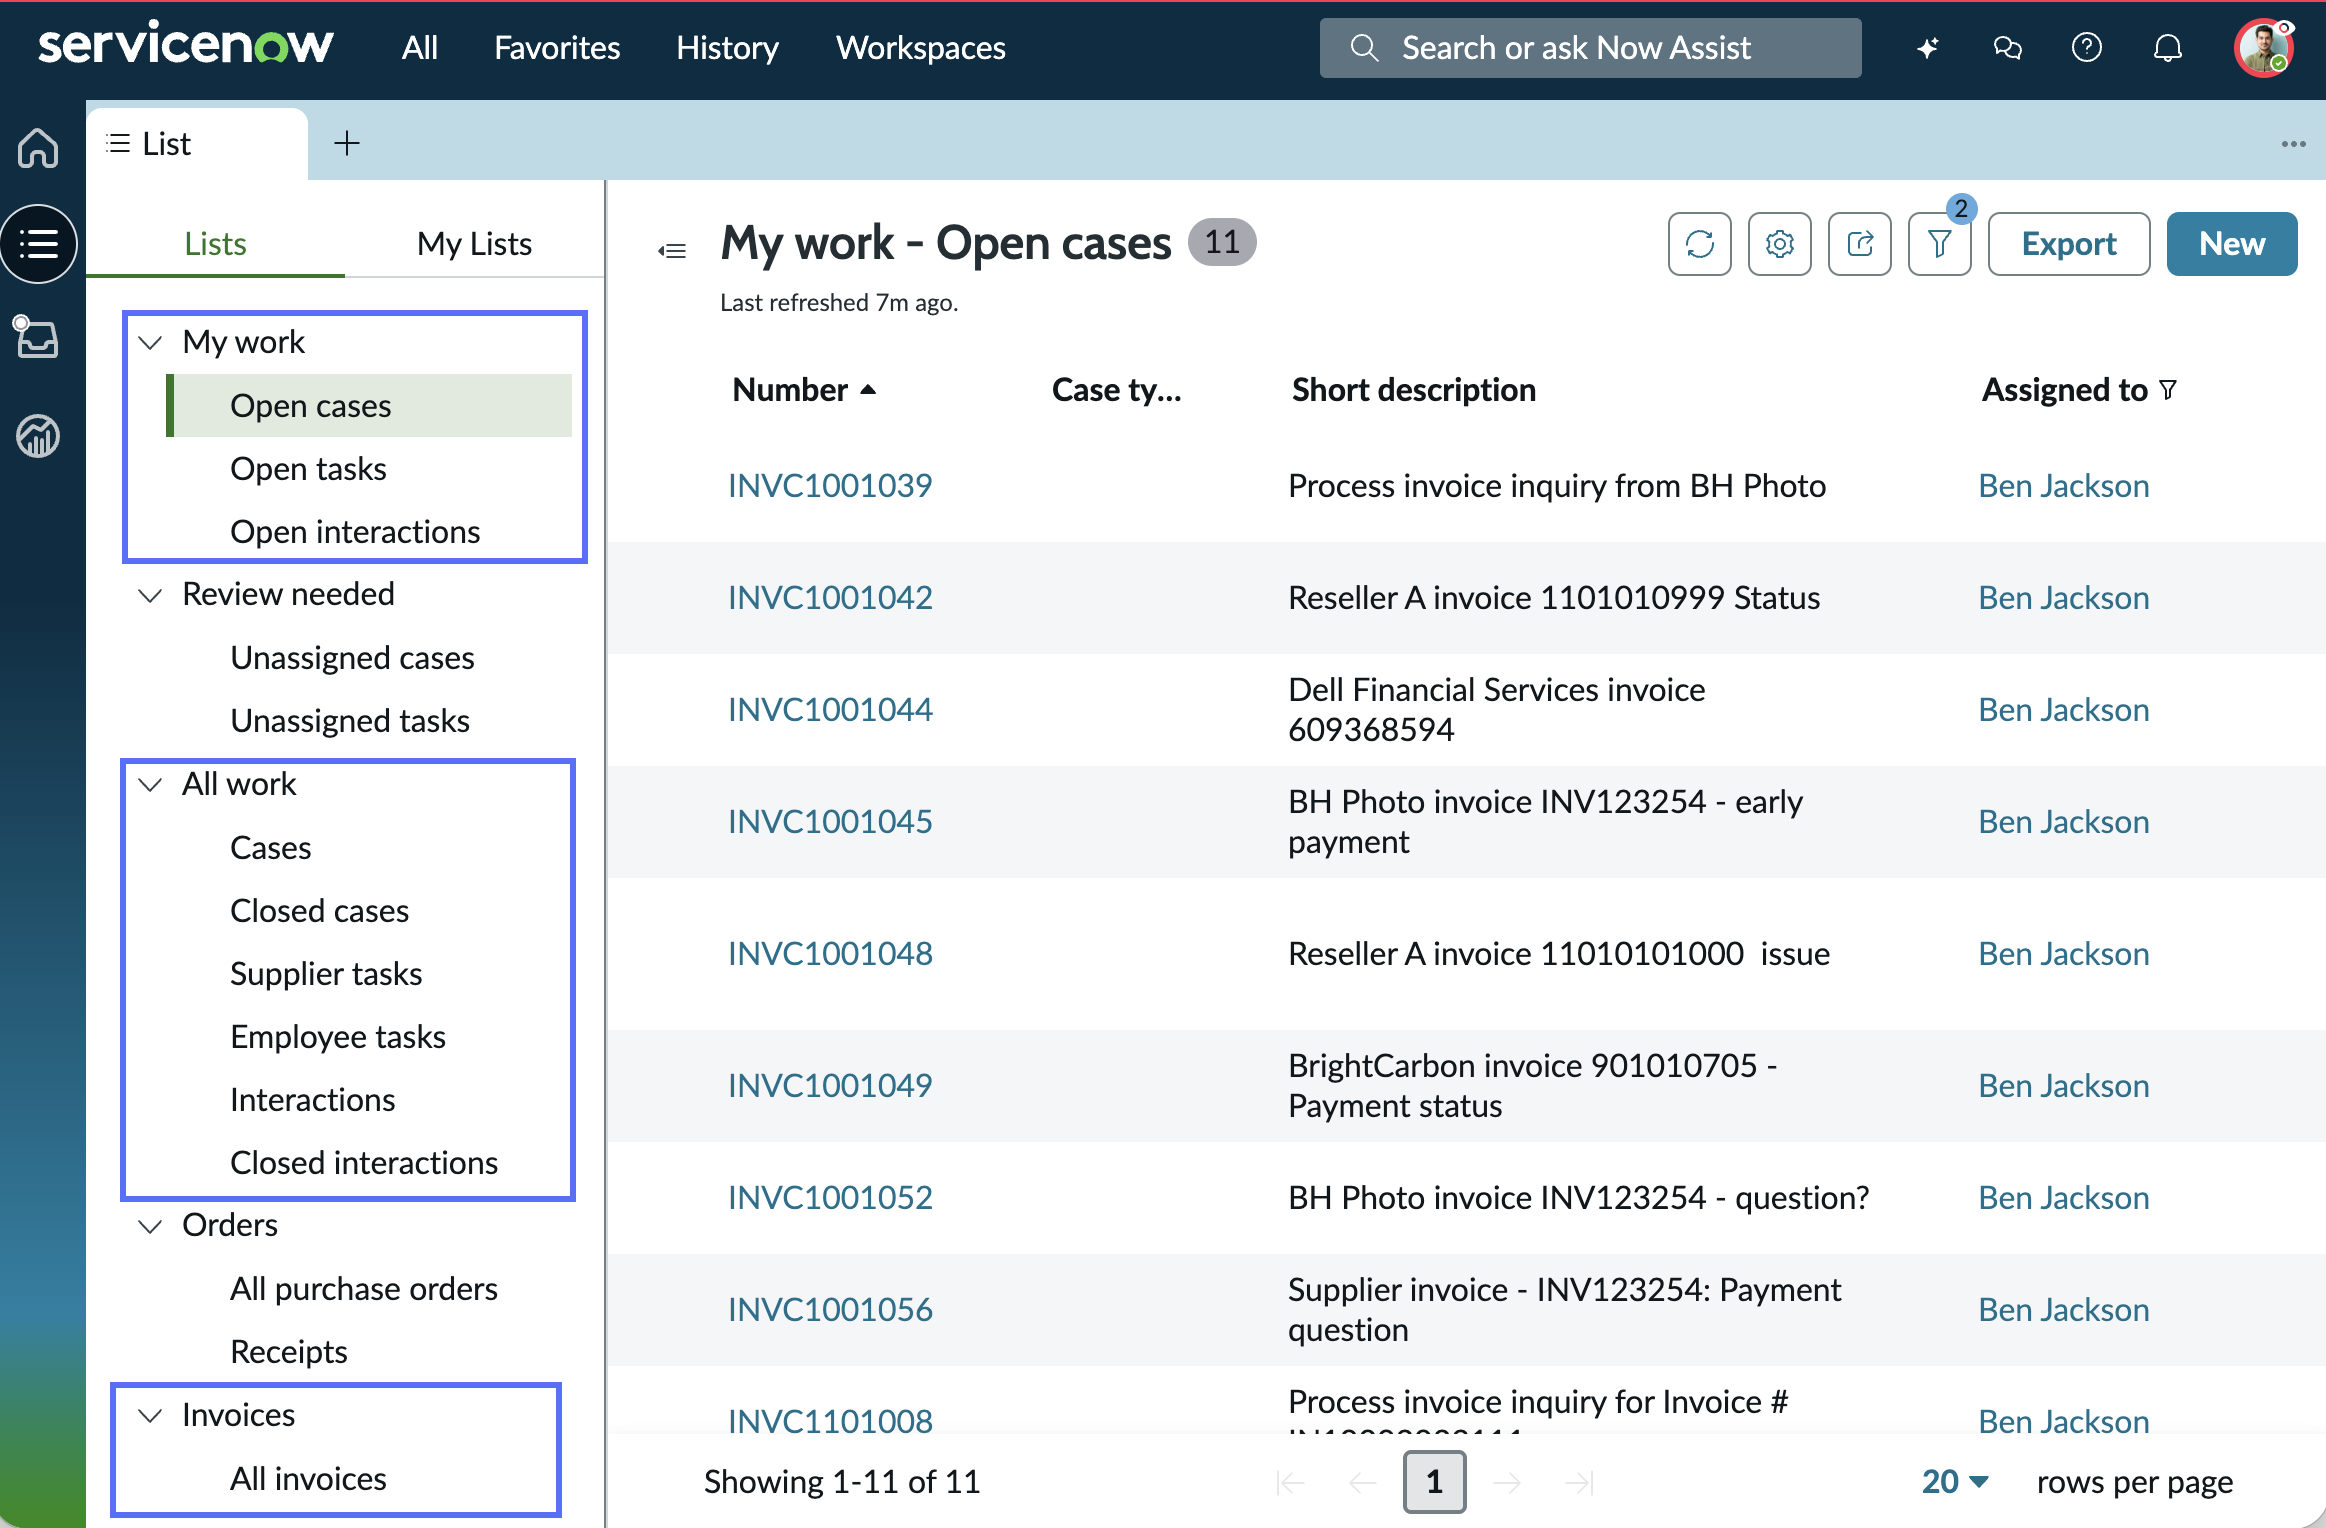The image size is (2326, 1528).
Task: Select Receipts list
Action: pyautogui.click(x=289, y=1353)
